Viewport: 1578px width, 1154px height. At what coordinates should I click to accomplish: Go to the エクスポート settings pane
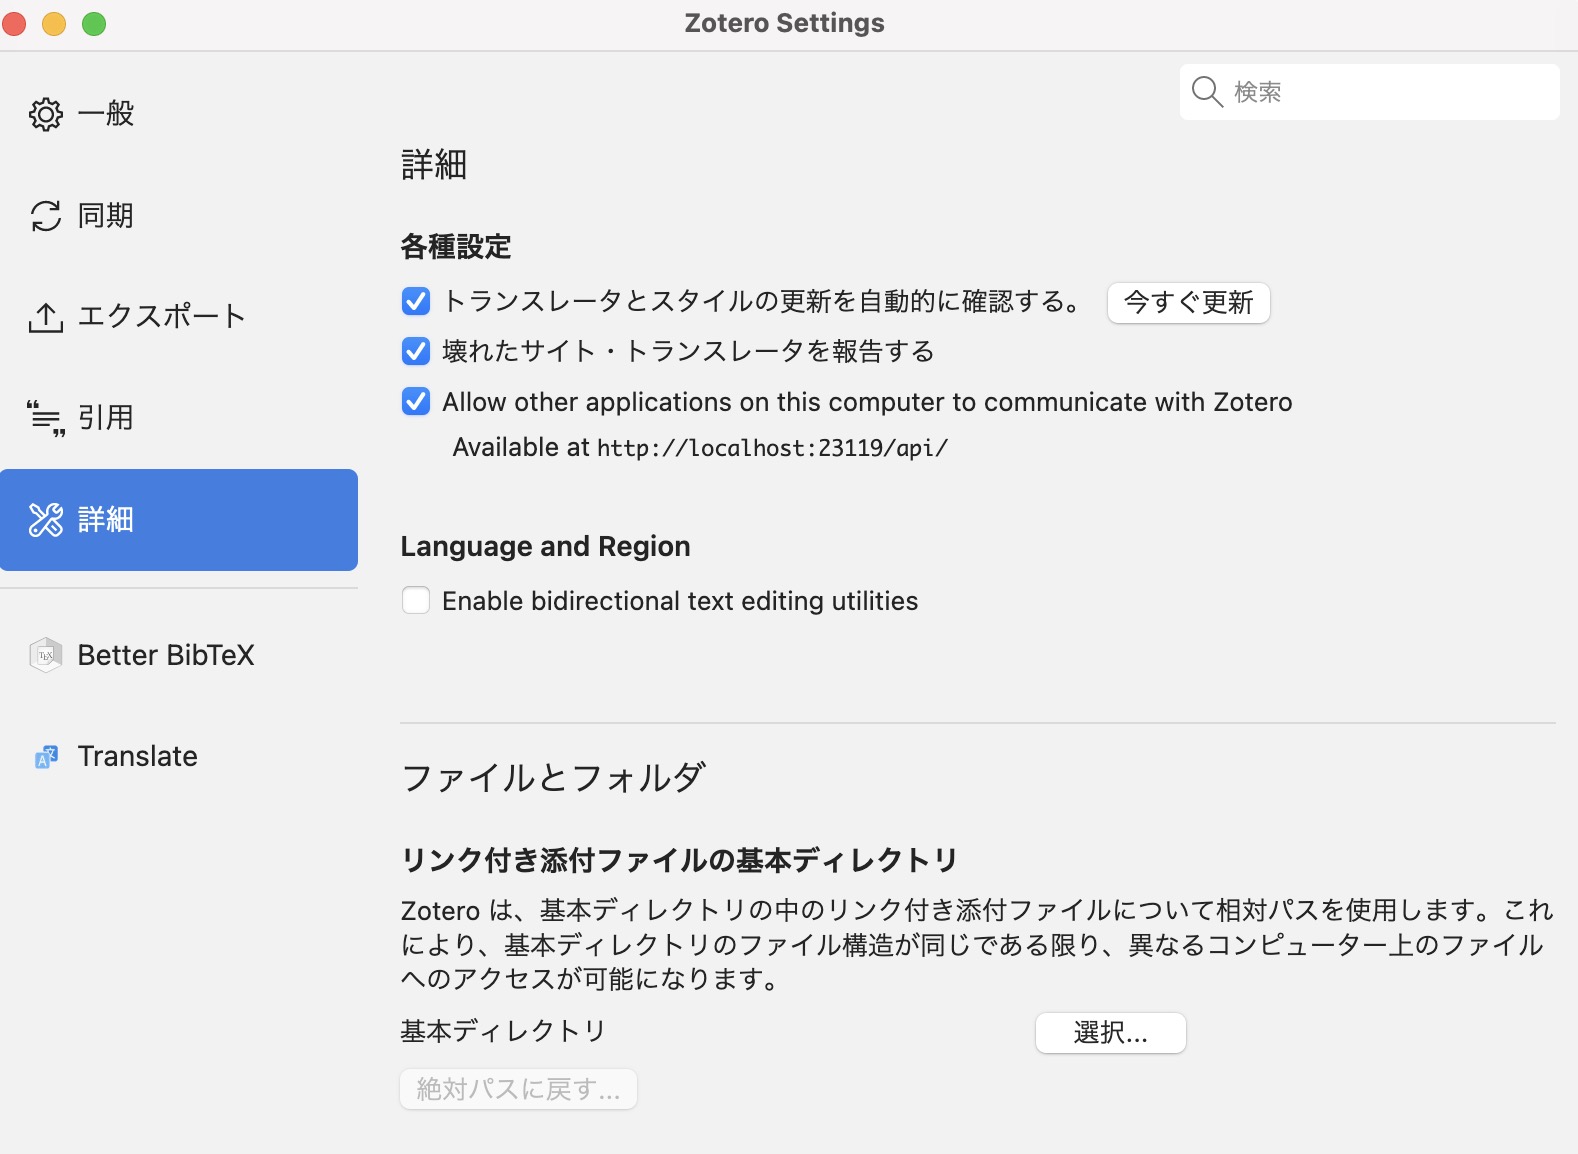click(162, 316)
